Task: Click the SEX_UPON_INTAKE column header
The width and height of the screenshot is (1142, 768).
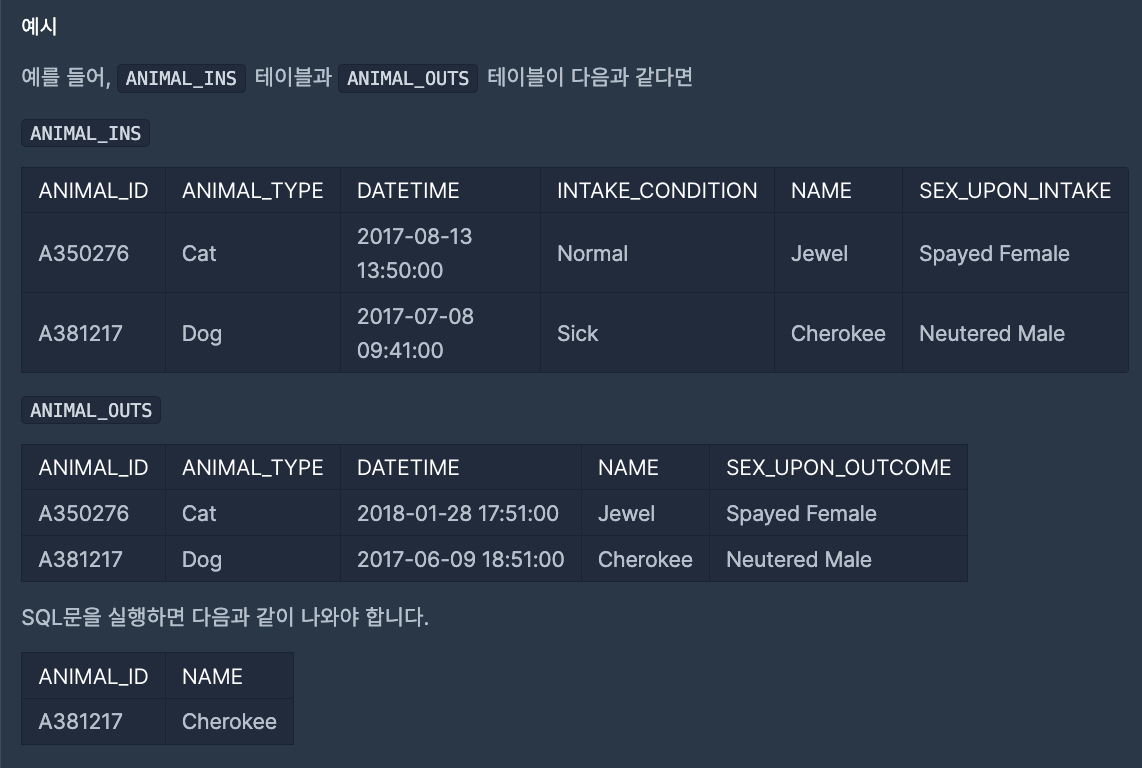Action: 1015,190
